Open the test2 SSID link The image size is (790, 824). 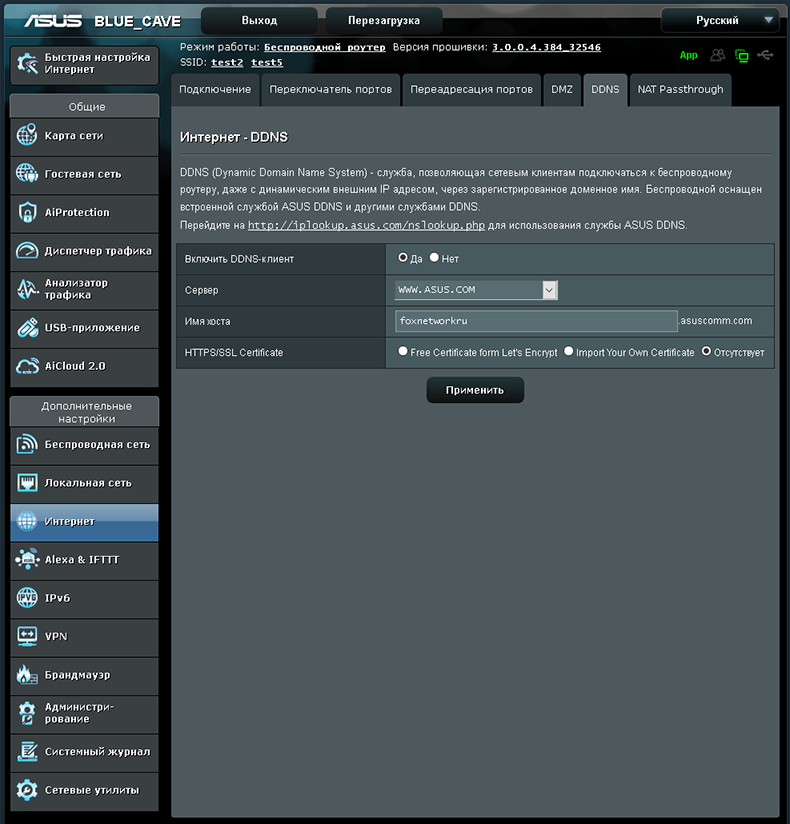coord(227,63)
